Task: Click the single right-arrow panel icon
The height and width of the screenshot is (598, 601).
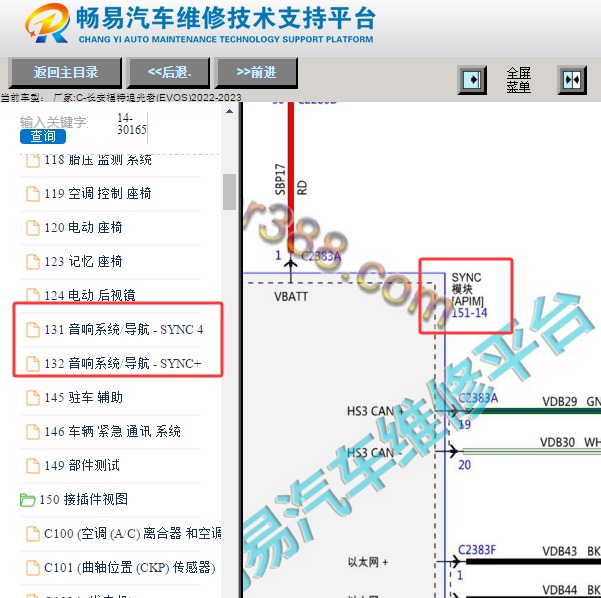Action: (x=472, y=80)
